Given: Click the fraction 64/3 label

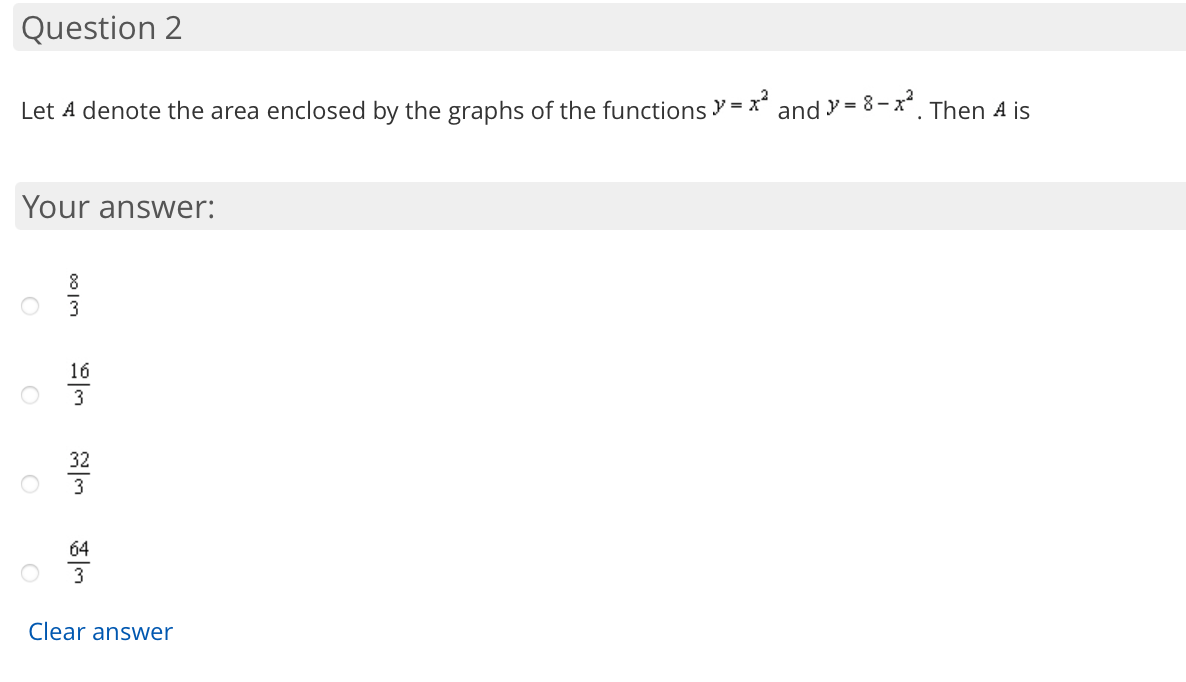Looking at the screenshot, I should point(79,561).
